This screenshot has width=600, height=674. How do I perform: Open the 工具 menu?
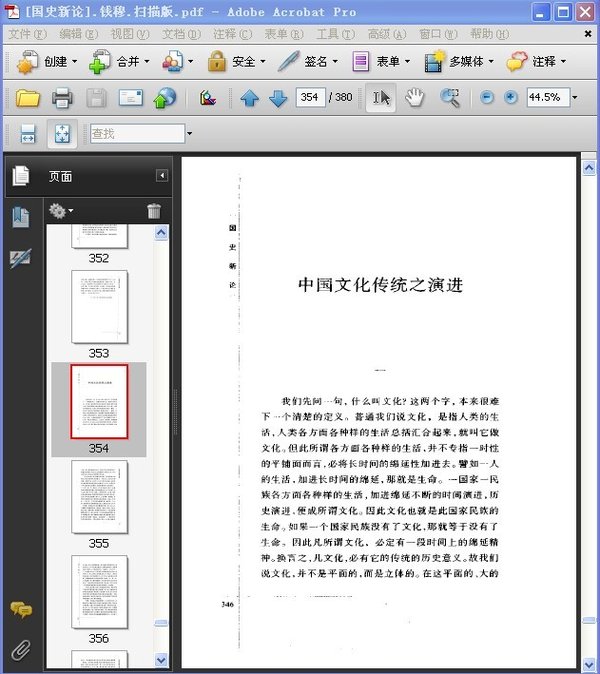tap(335, 34)
